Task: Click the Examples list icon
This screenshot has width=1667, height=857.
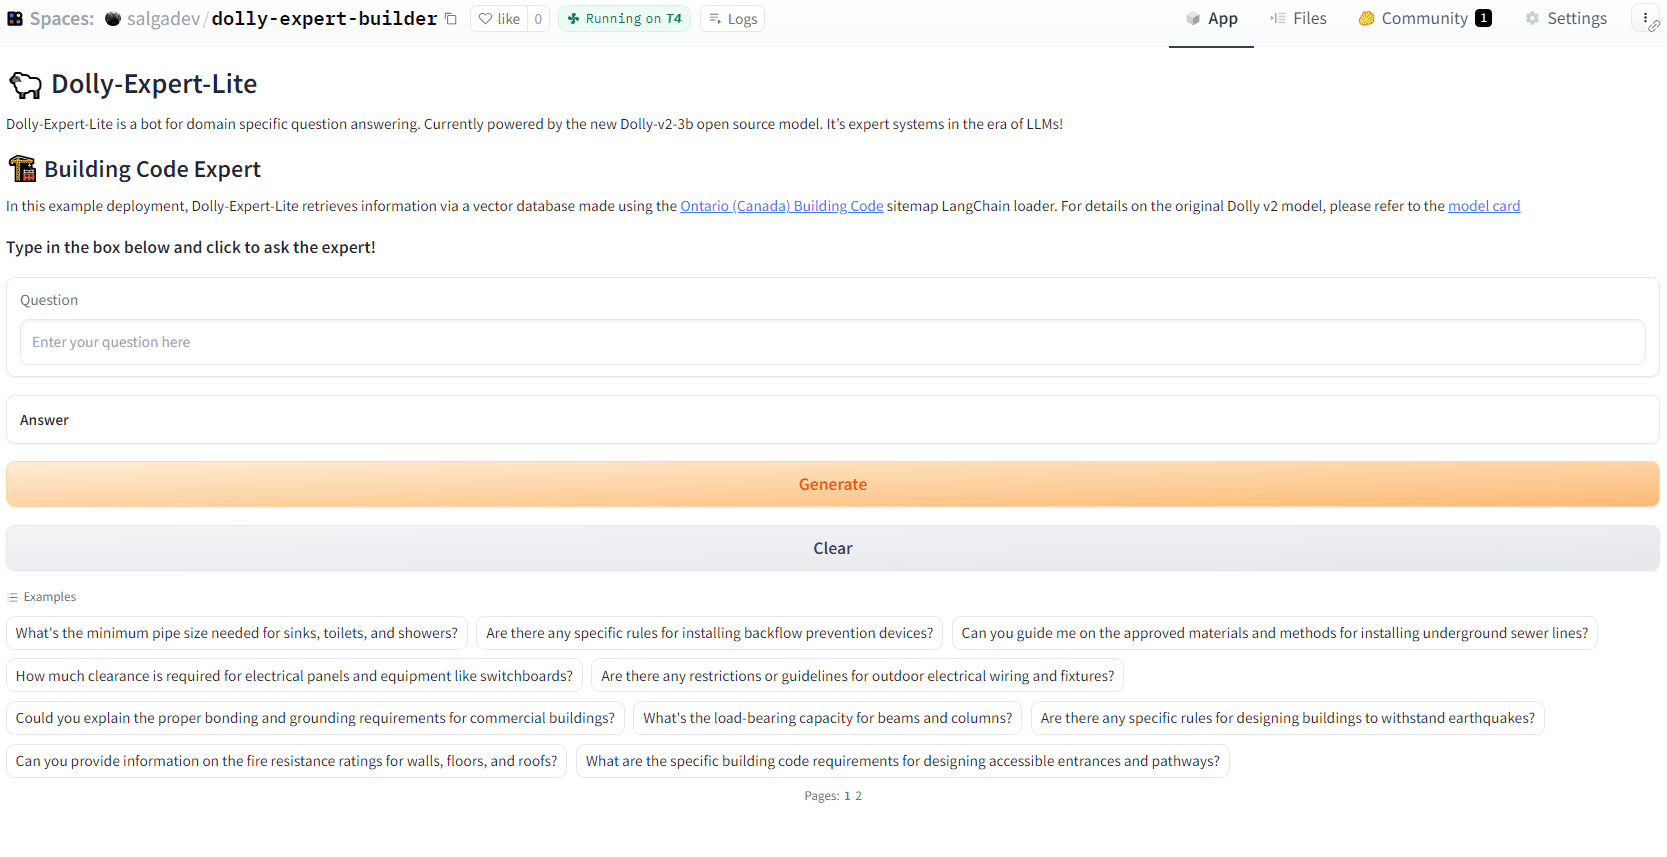Action: (13, 597)
